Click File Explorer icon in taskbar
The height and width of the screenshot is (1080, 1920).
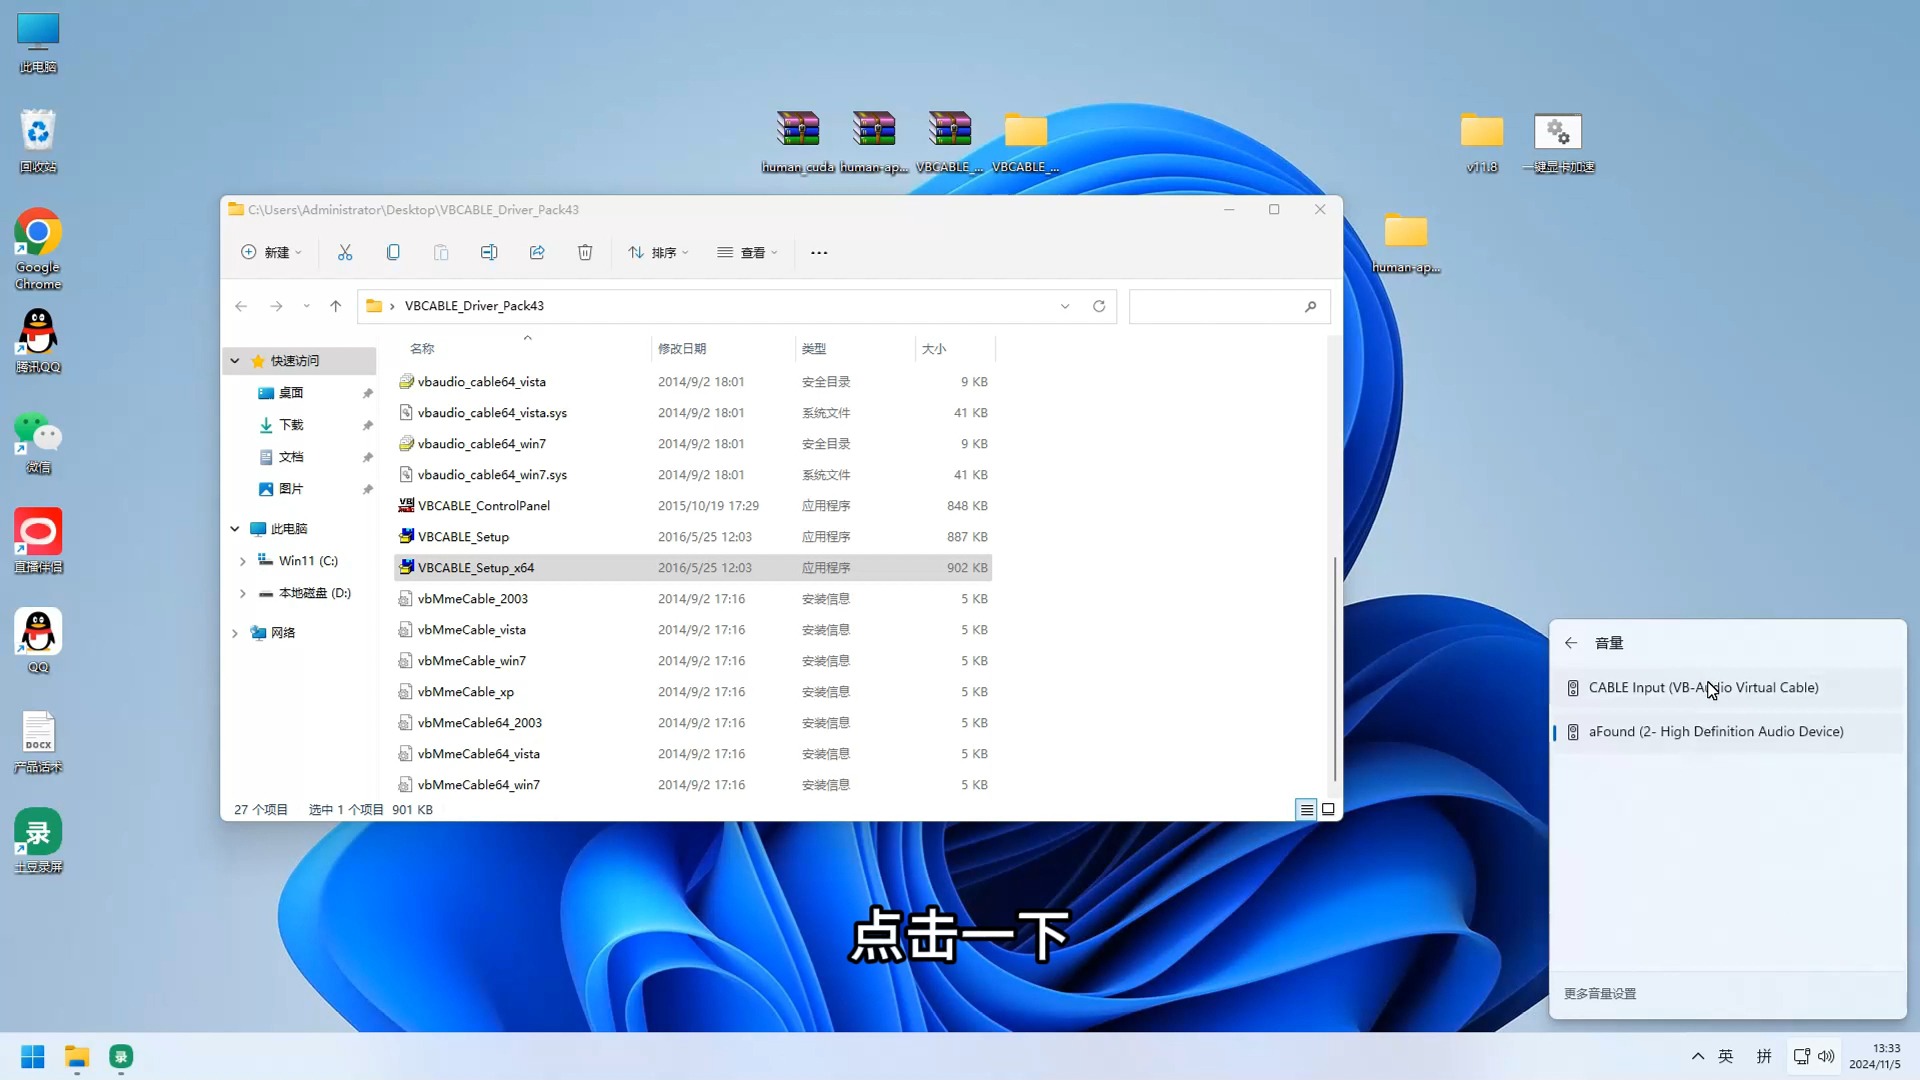77,1057
